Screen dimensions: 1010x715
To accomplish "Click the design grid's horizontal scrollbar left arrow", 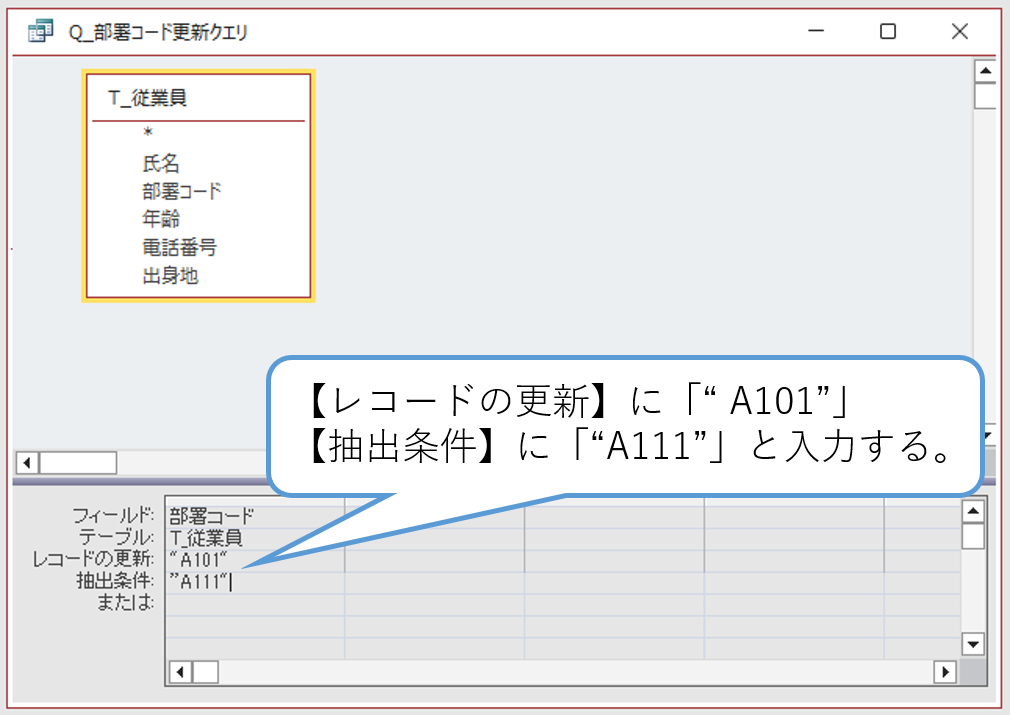I will tap(179, 672).
